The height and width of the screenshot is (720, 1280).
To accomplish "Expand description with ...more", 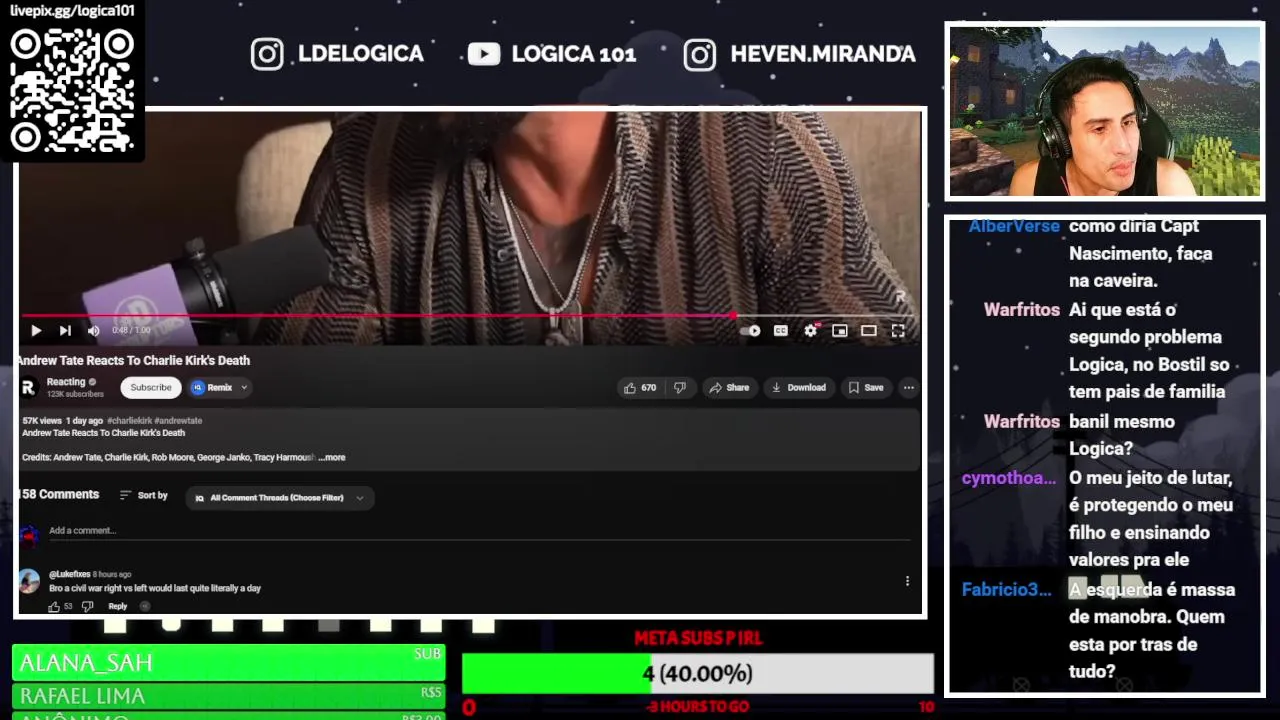I will click(x=332, y=458).
